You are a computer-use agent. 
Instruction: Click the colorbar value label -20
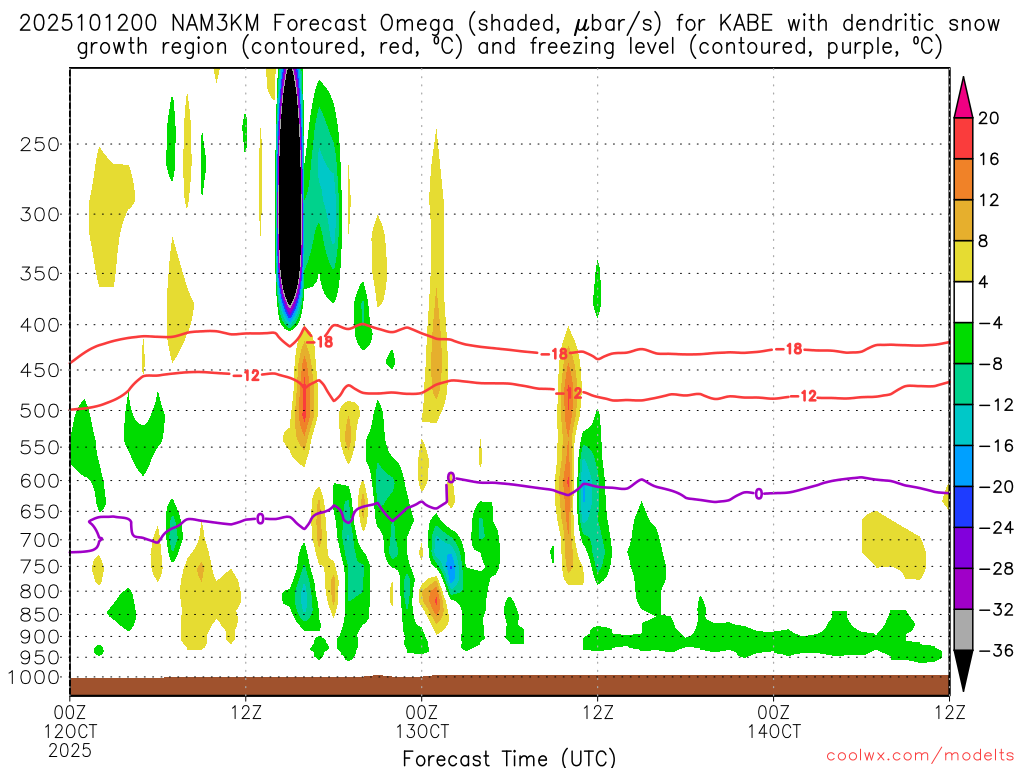[996, 487]
